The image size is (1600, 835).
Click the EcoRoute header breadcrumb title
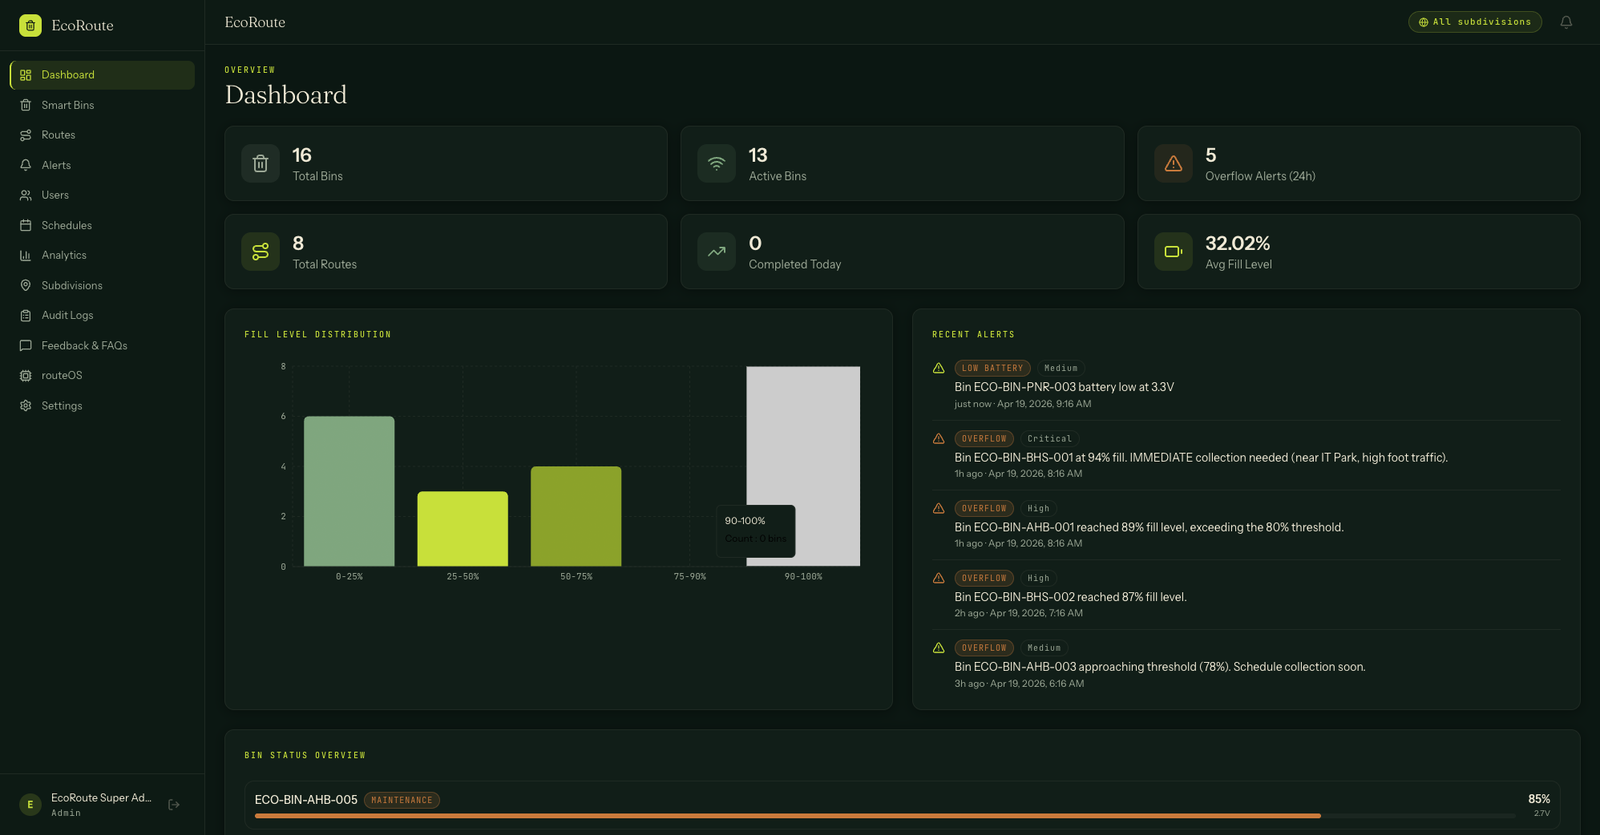255,22
